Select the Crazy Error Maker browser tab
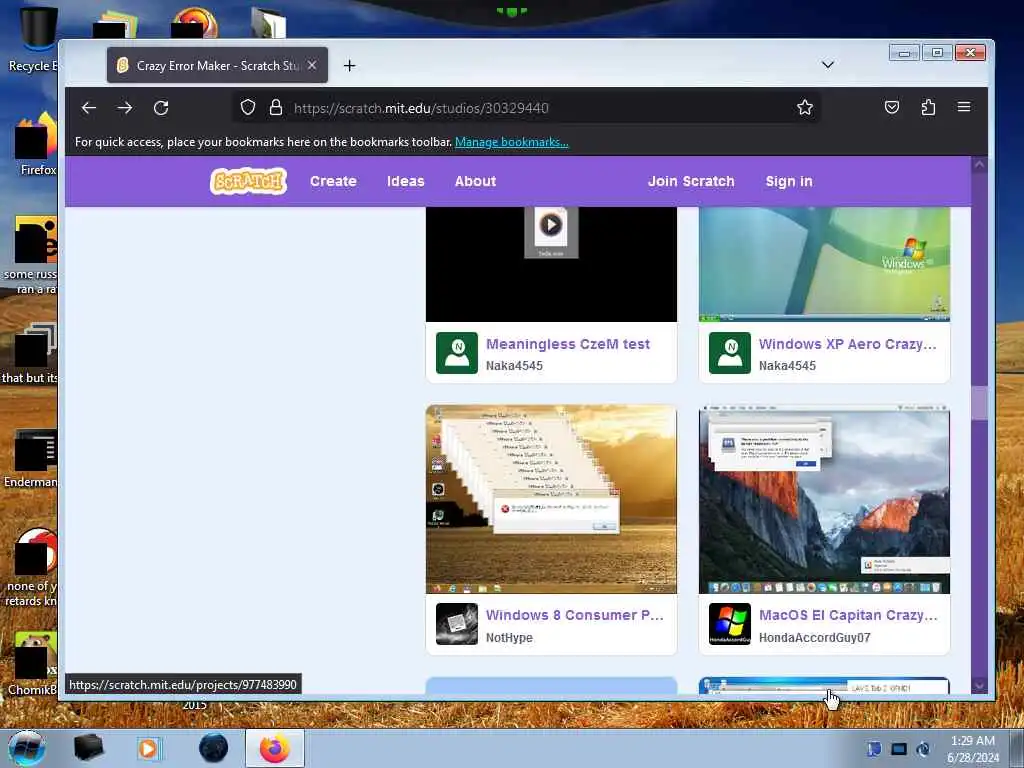Viewport: 1024px width, 768px height. [x=217, y=65]
